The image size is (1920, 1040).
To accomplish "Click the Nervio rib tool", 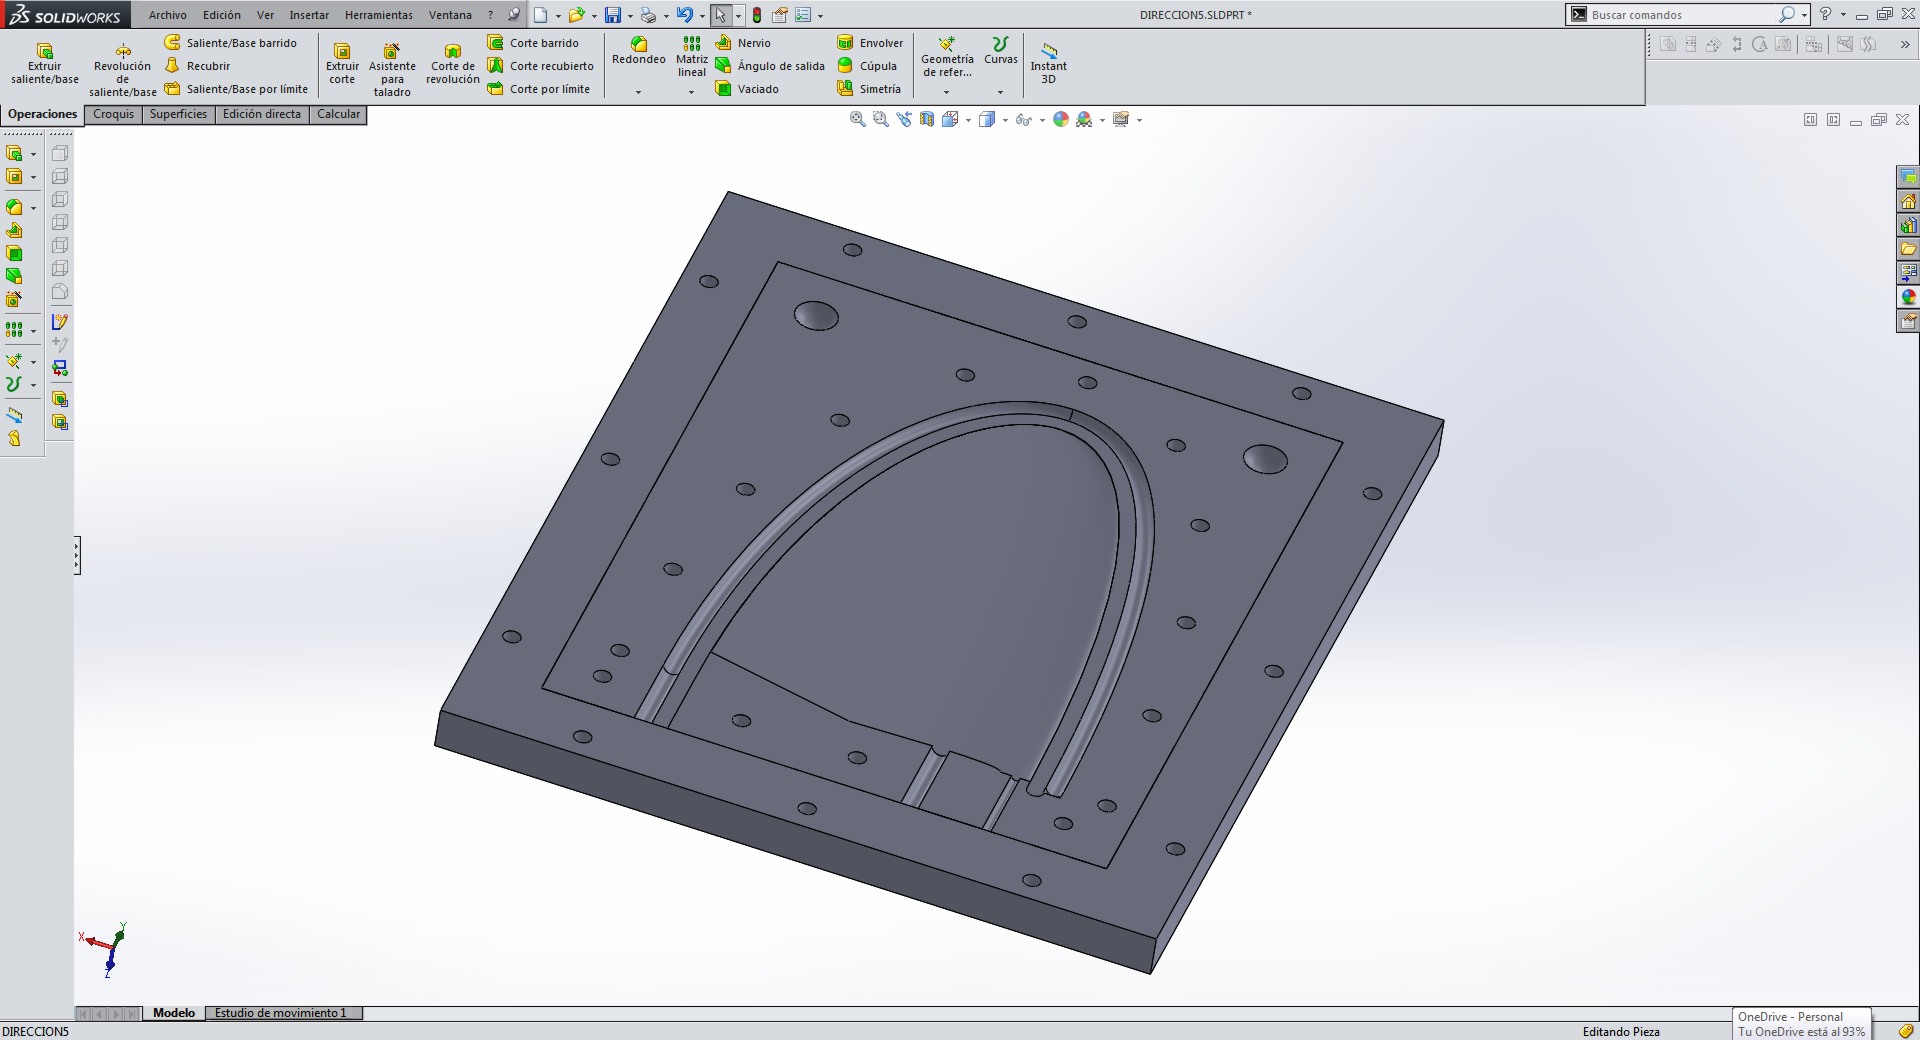I will [724, 43].
